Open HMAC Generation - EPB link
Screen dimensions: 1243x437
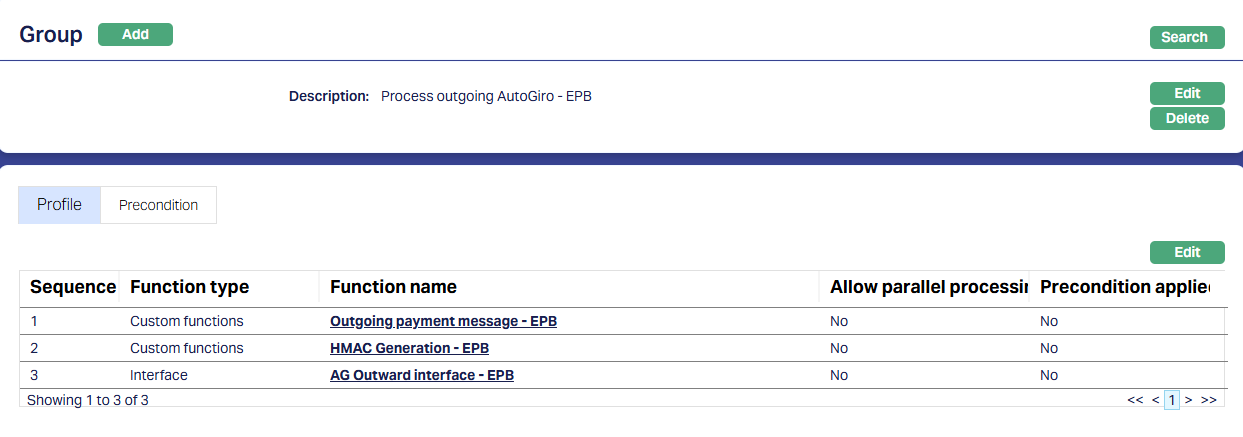point(409,349)
